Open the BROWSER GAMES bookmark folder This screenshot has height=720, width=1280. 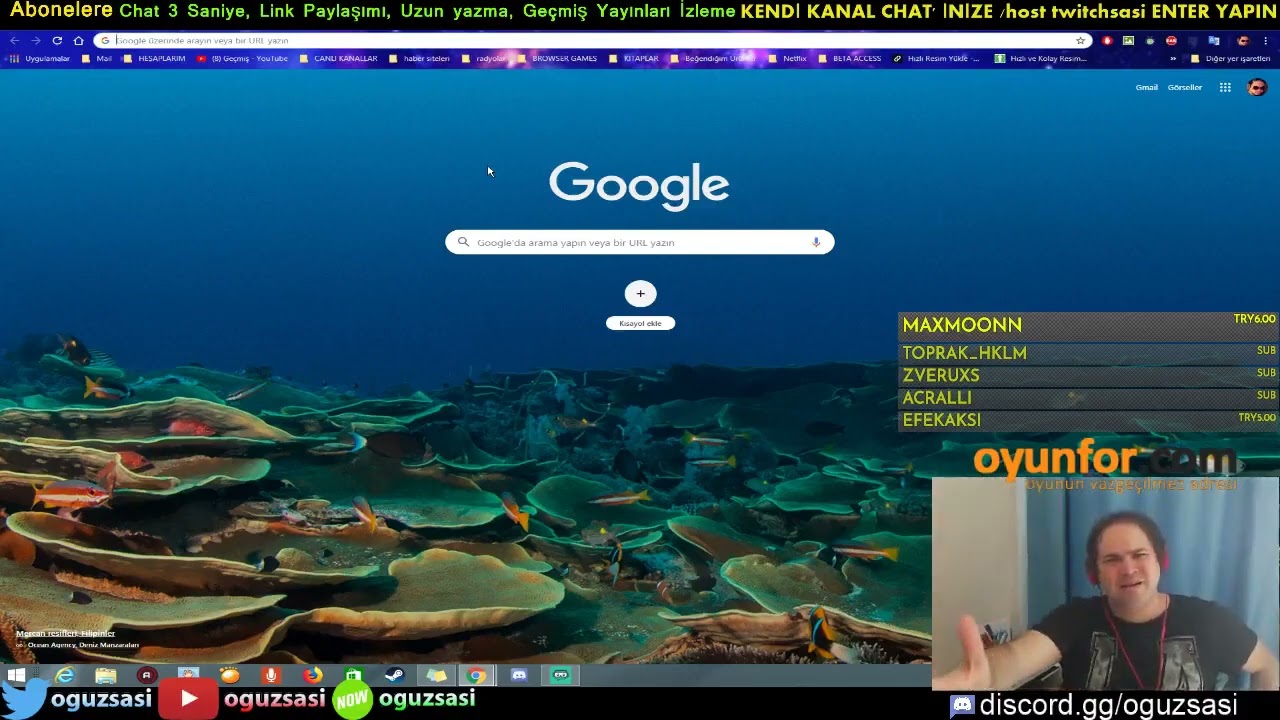[558, 58]
